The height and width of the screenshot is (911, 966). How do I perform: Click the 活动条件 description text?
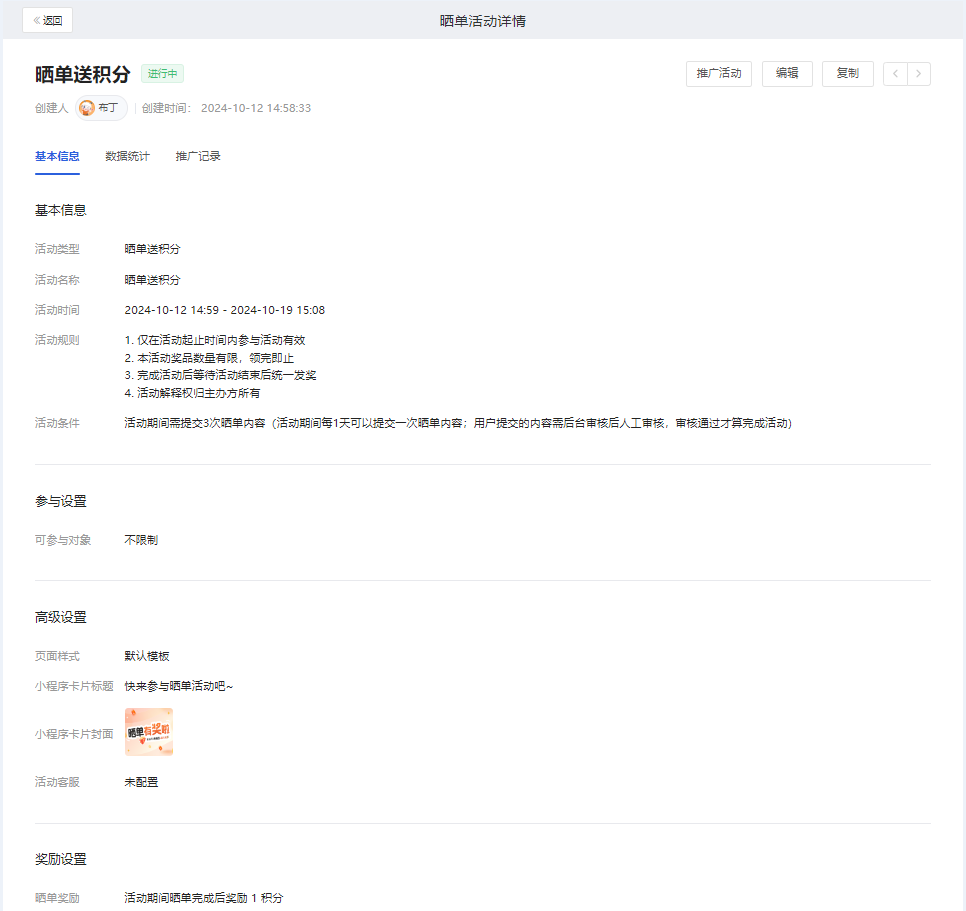click(x=458, y=423)
